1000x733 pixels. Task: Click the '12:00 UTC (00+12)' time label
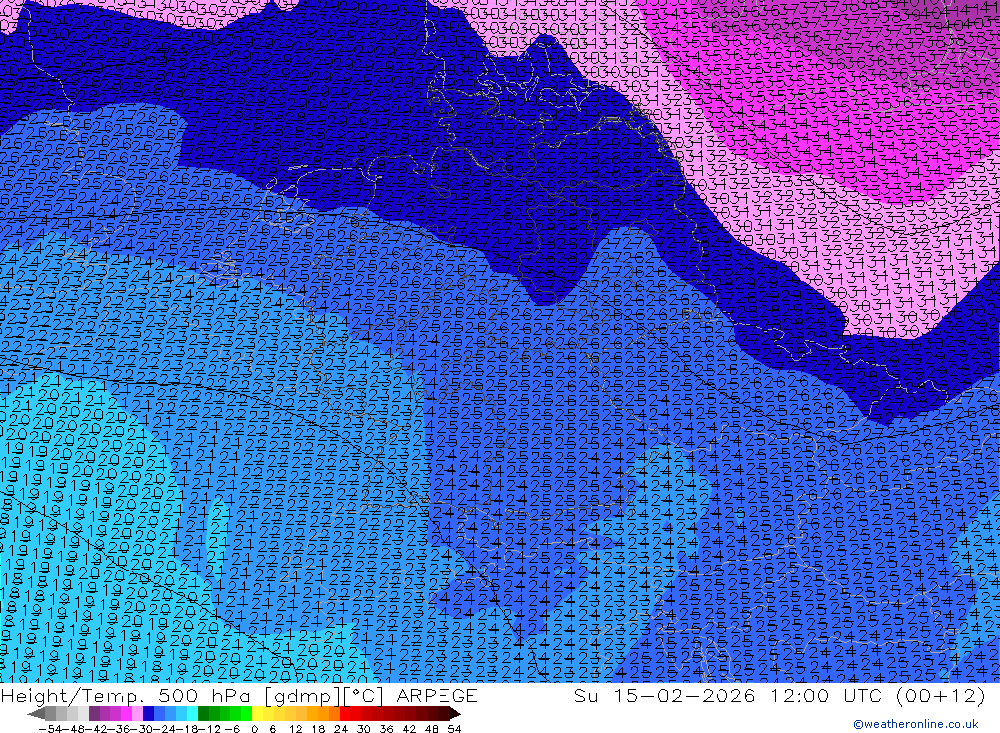point(878,696)
